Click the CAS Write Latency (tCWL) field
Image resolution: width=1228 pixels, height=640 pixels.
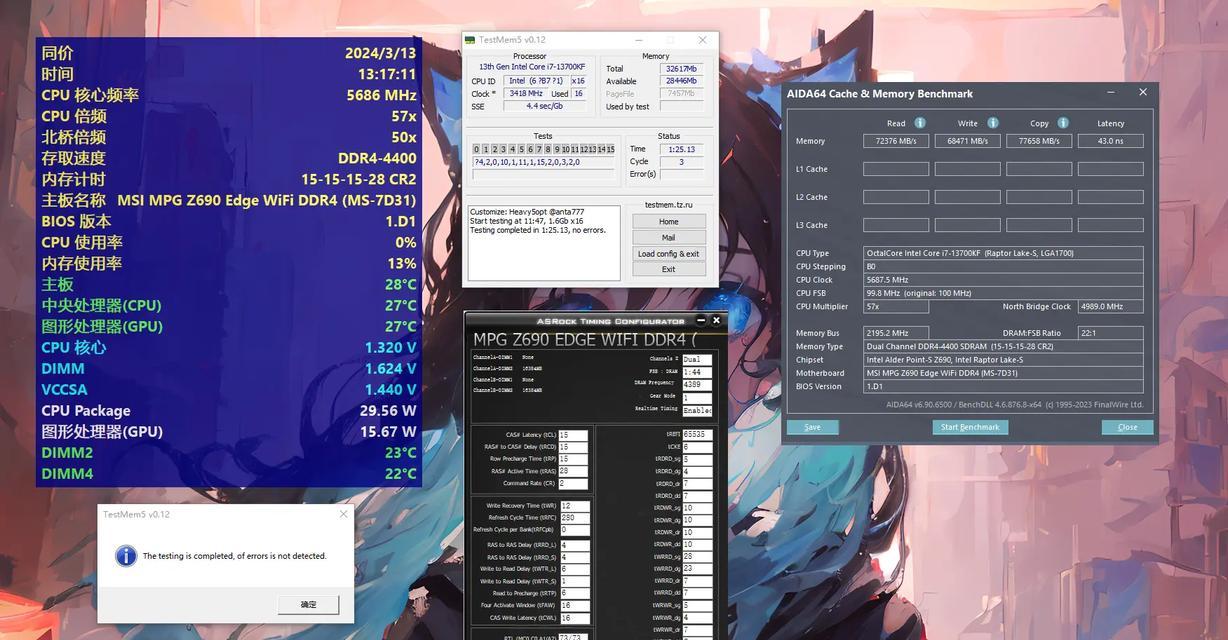[x=575, y=617]
